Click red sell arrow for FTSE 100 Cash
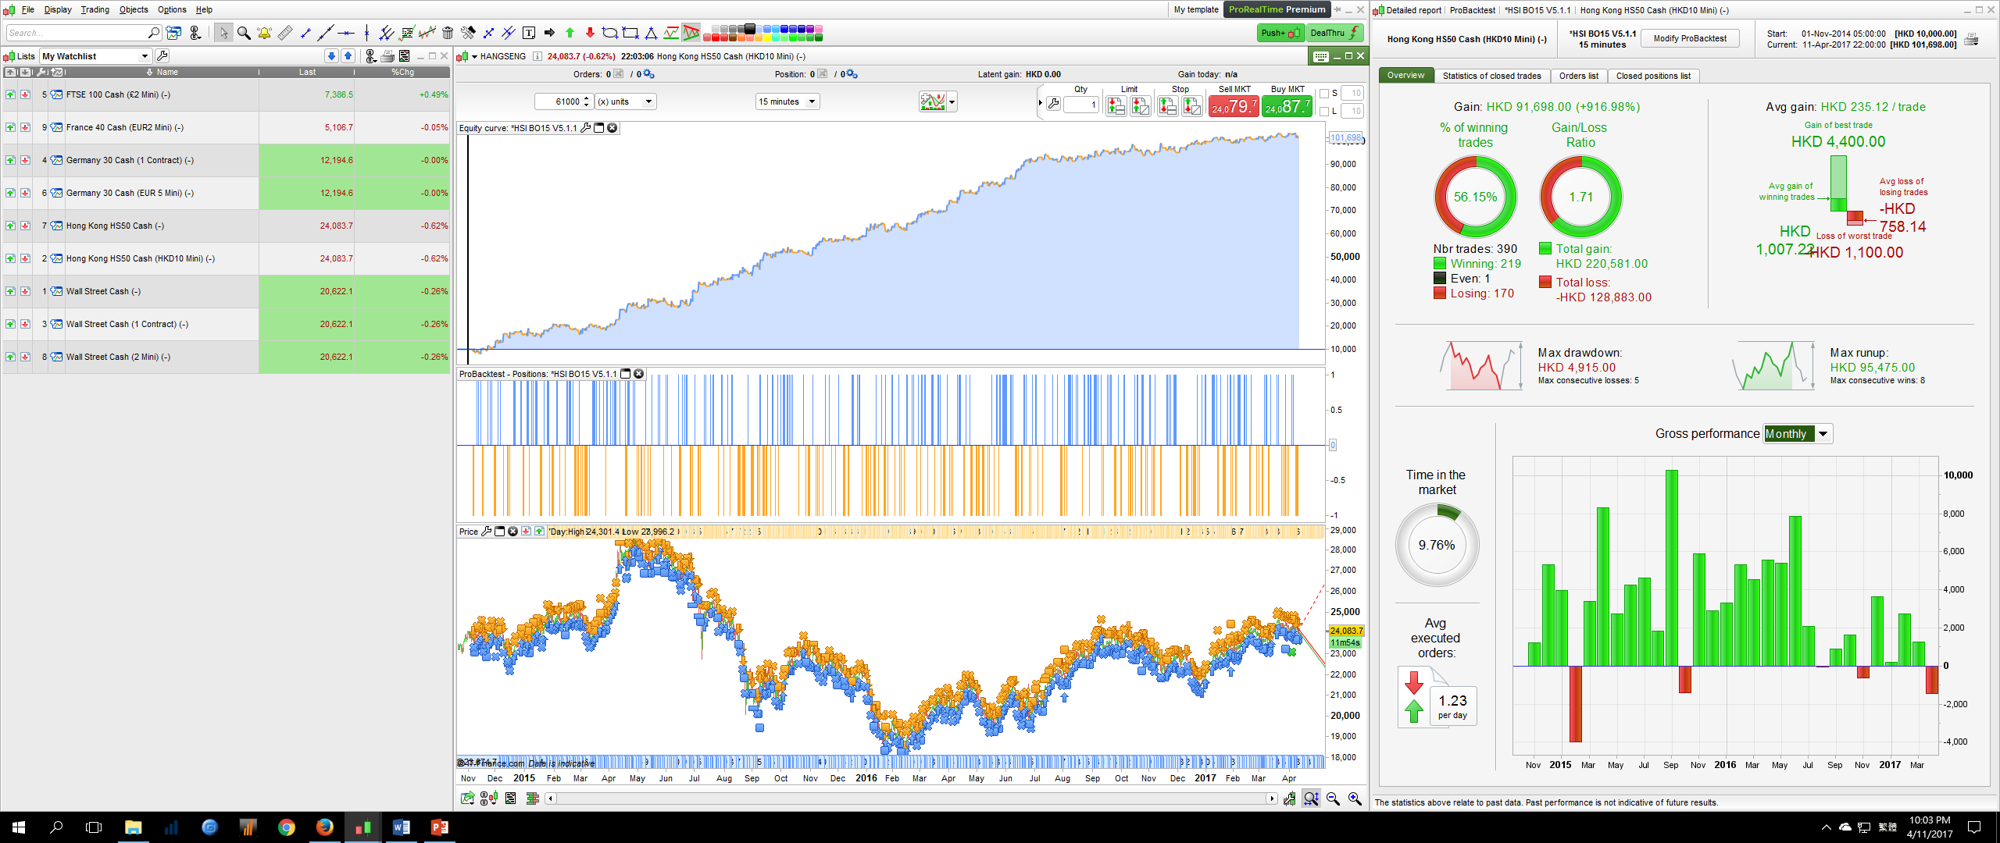 pyautogui.click(x=25, y=95)
